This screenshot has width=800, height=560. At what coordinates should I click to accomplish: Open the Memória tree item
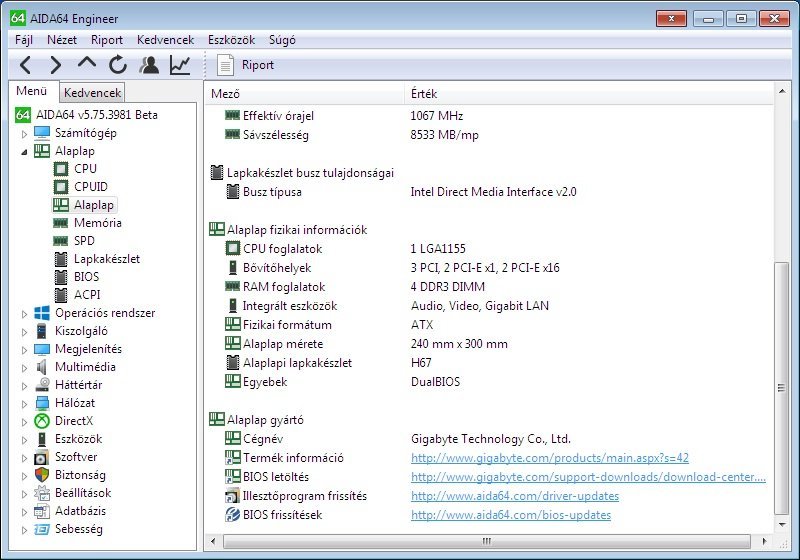pos(97,223)
